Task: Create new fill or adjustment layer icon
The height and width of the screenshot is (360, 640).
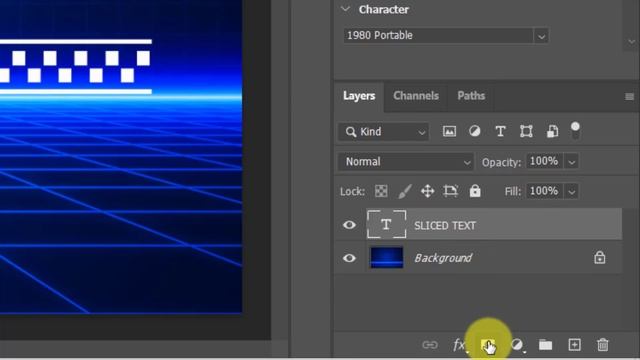Action: click(x=517, y=345)
